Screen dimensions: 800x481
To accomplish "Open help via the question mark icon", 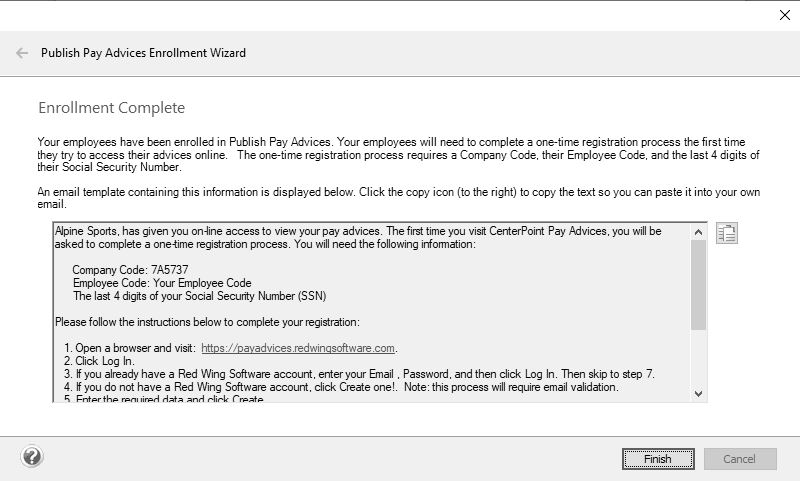I will pos(31,458).
